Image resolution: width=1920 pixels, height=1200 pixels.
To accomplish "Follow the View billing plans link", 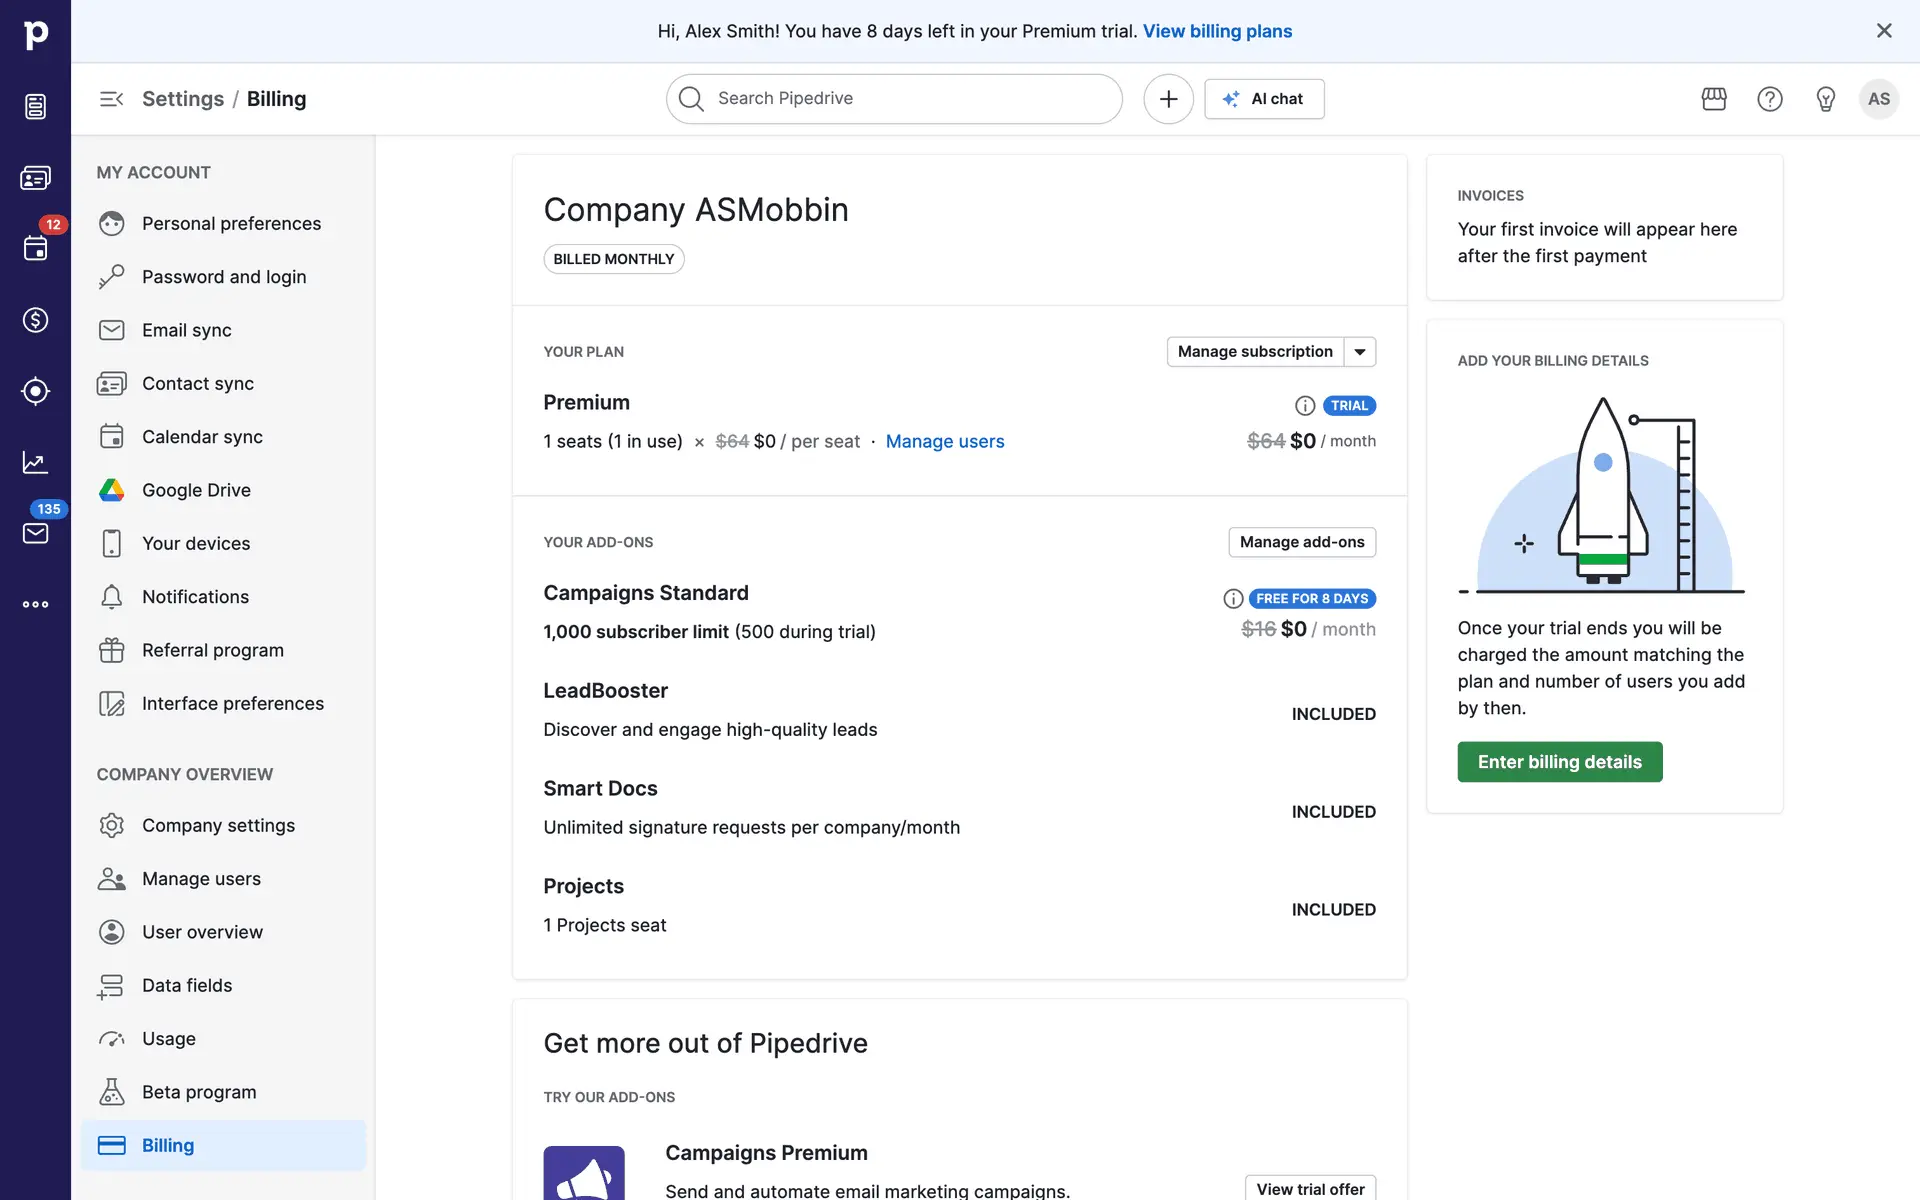I will 1217,31.
